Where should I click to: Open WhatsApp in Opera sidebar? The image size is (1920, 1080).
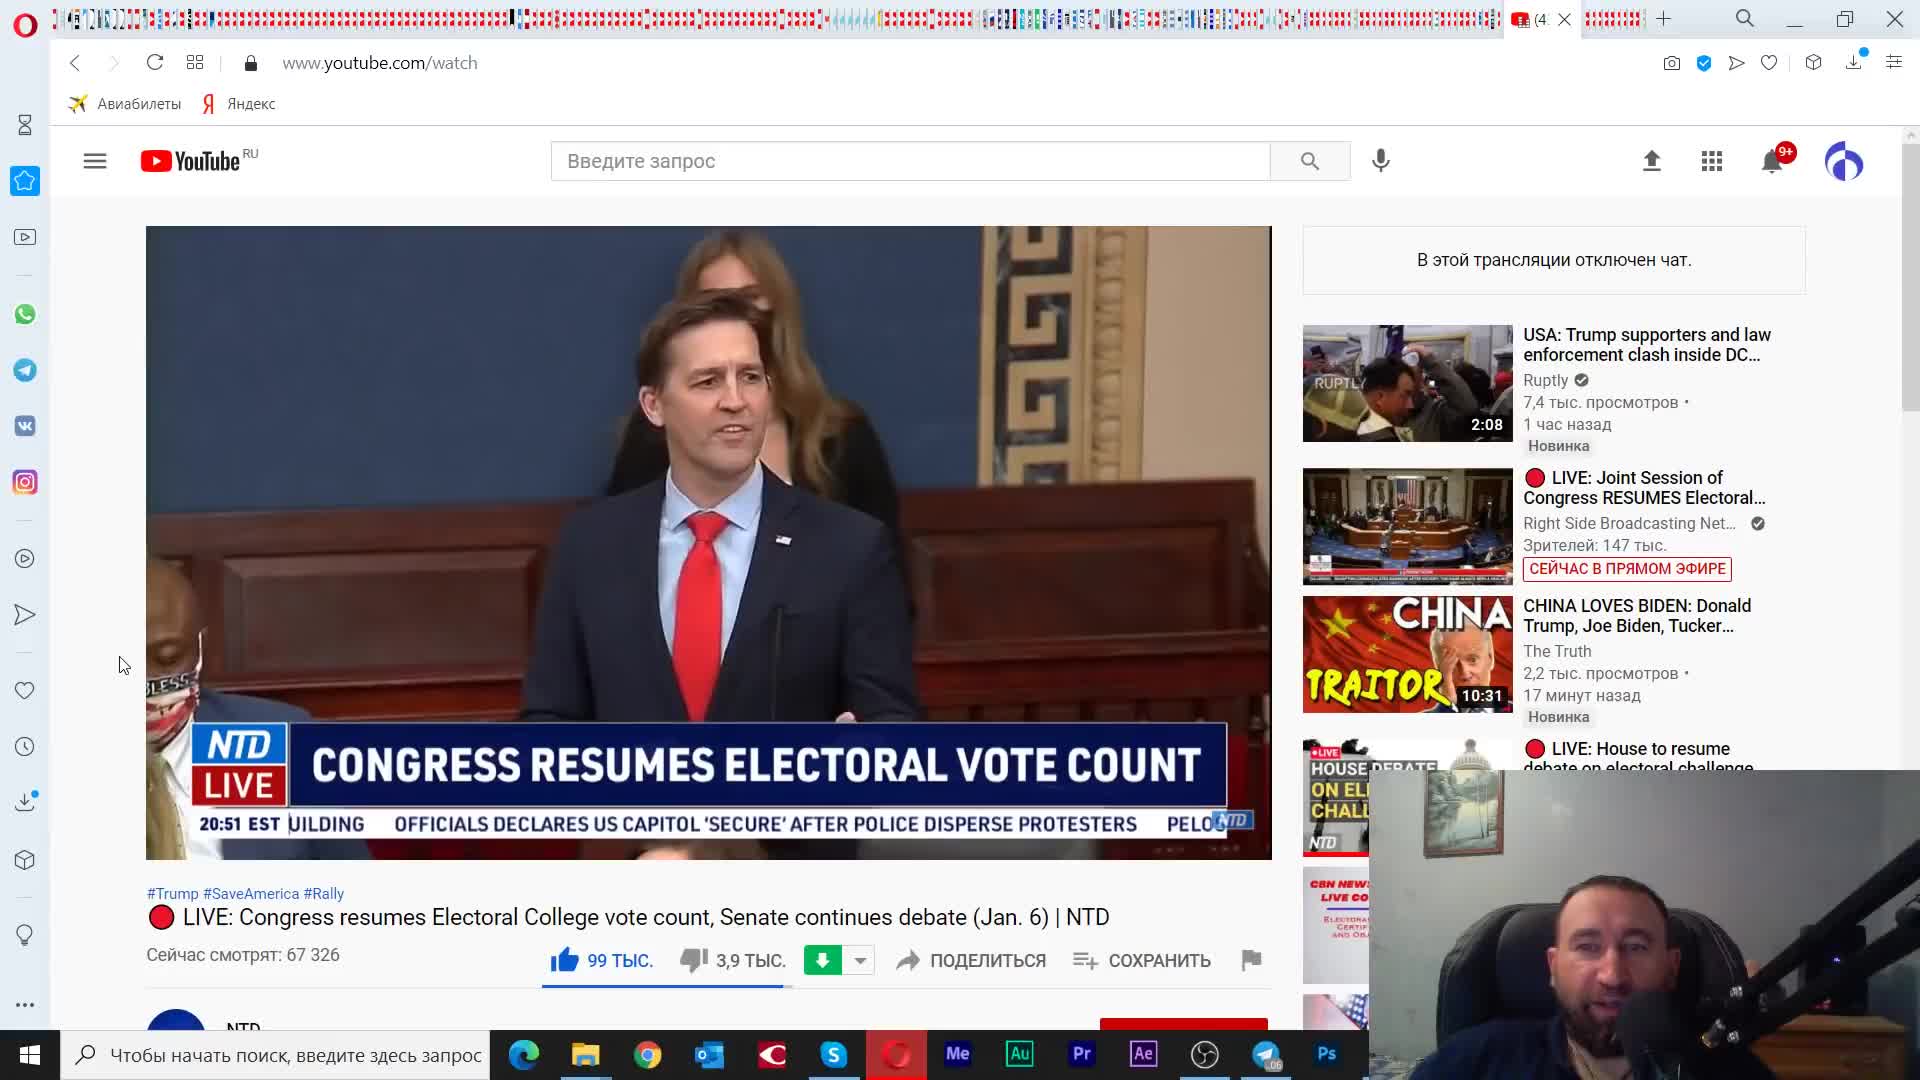25,315
